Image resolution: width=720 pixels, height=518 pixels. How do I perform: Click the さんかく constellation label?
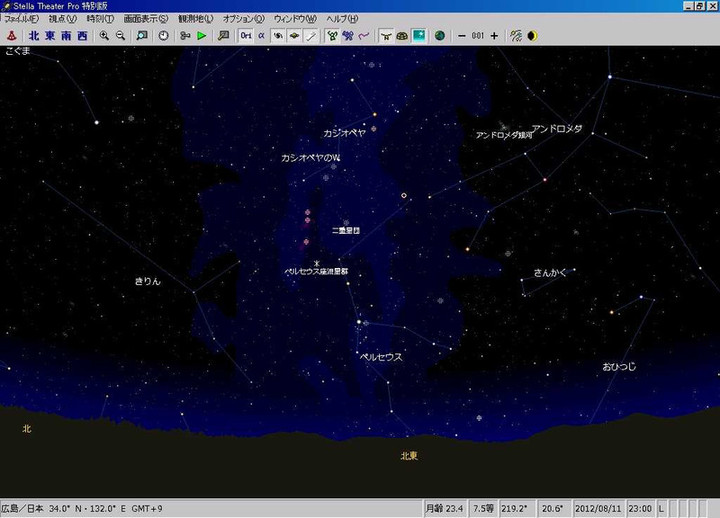pyautogui.click(x=550, y=272)
